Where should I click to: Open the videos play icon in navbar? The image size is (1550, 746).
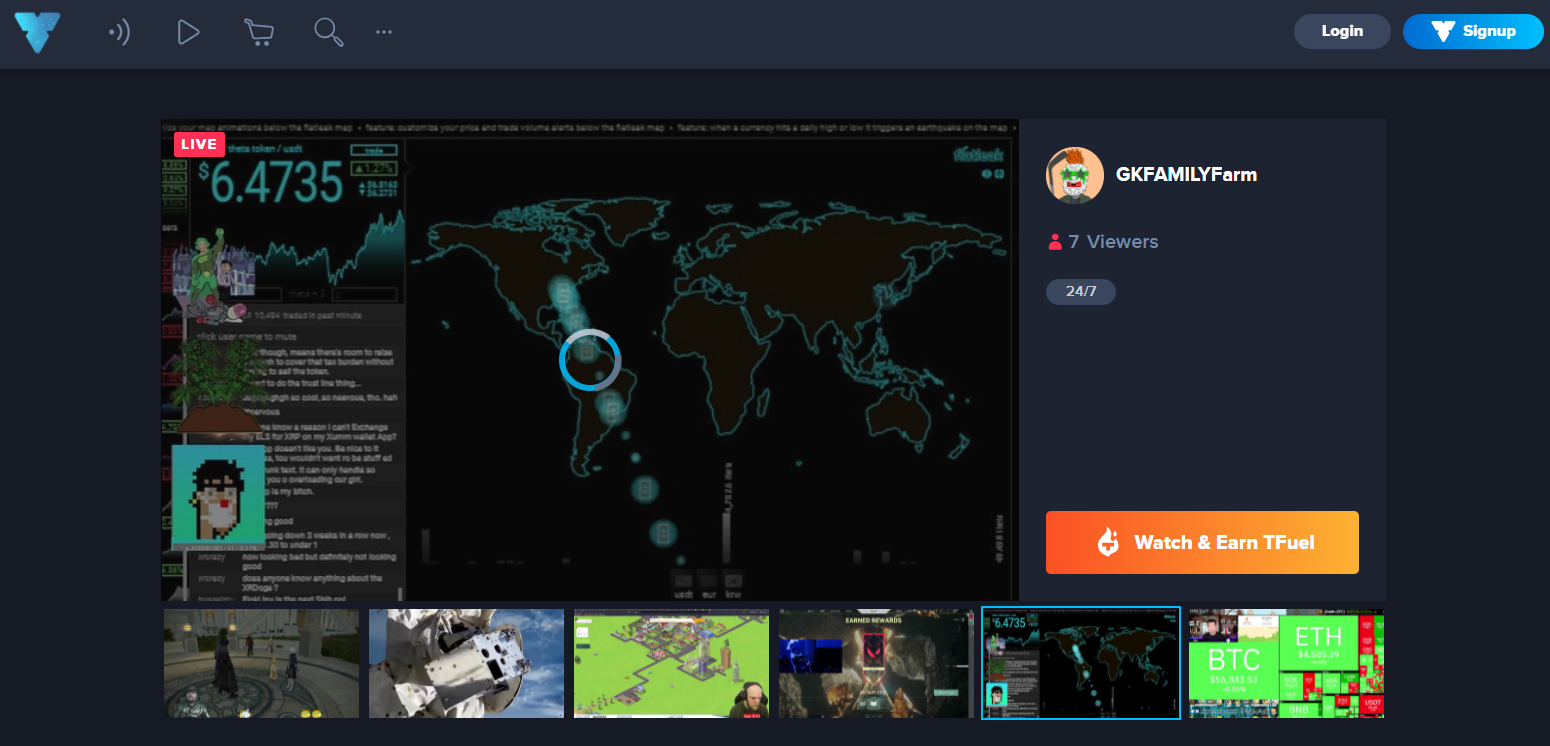(x=188, y=32)
